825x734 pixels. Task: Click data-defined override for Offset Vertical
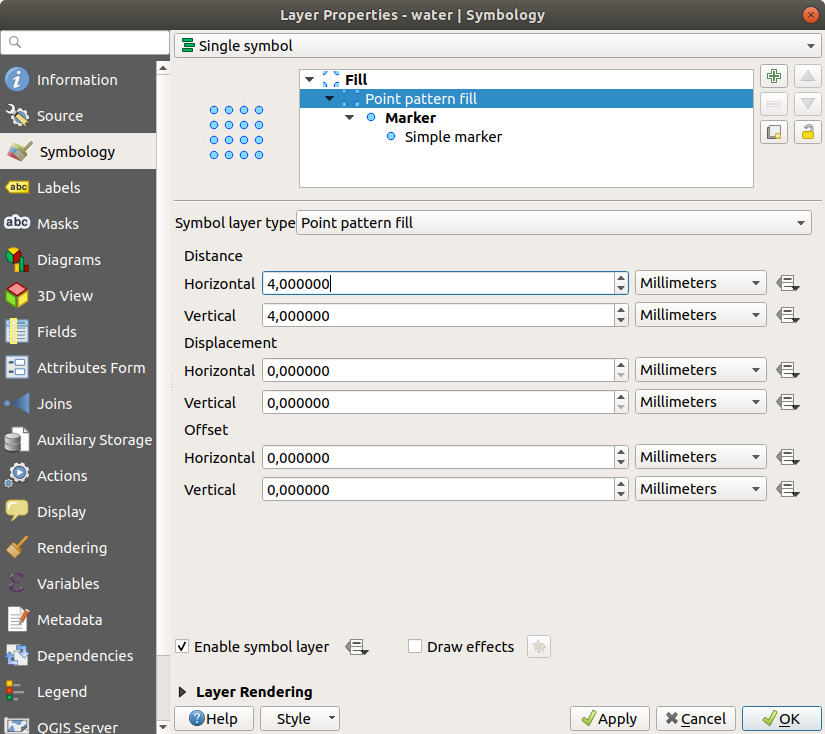point(788,490)
